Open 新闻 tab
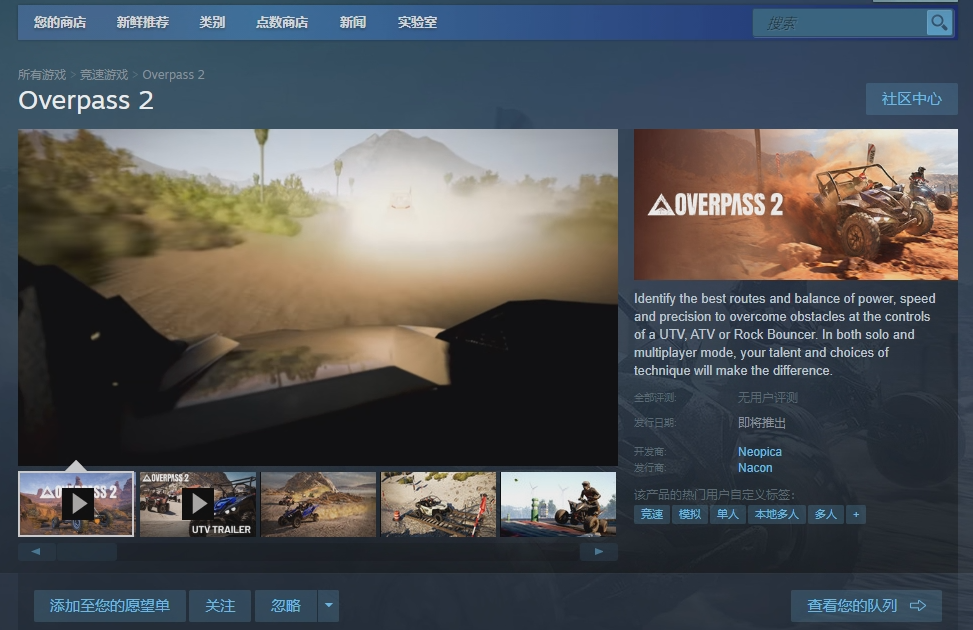 tap(352, 23)
